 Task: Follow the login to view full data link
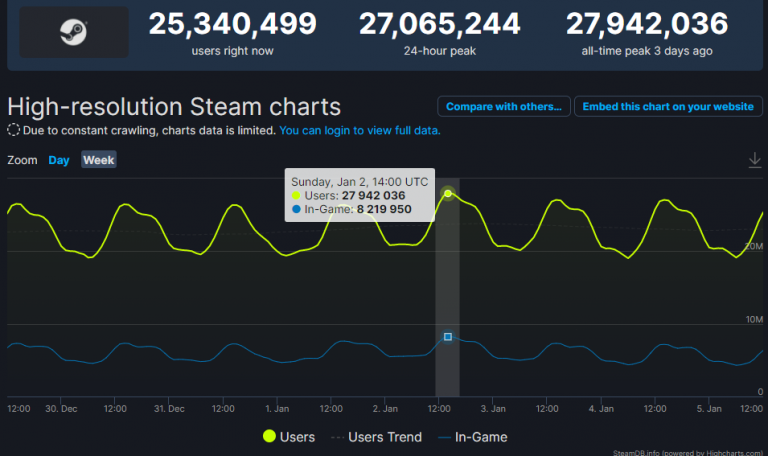coord(359,130)
